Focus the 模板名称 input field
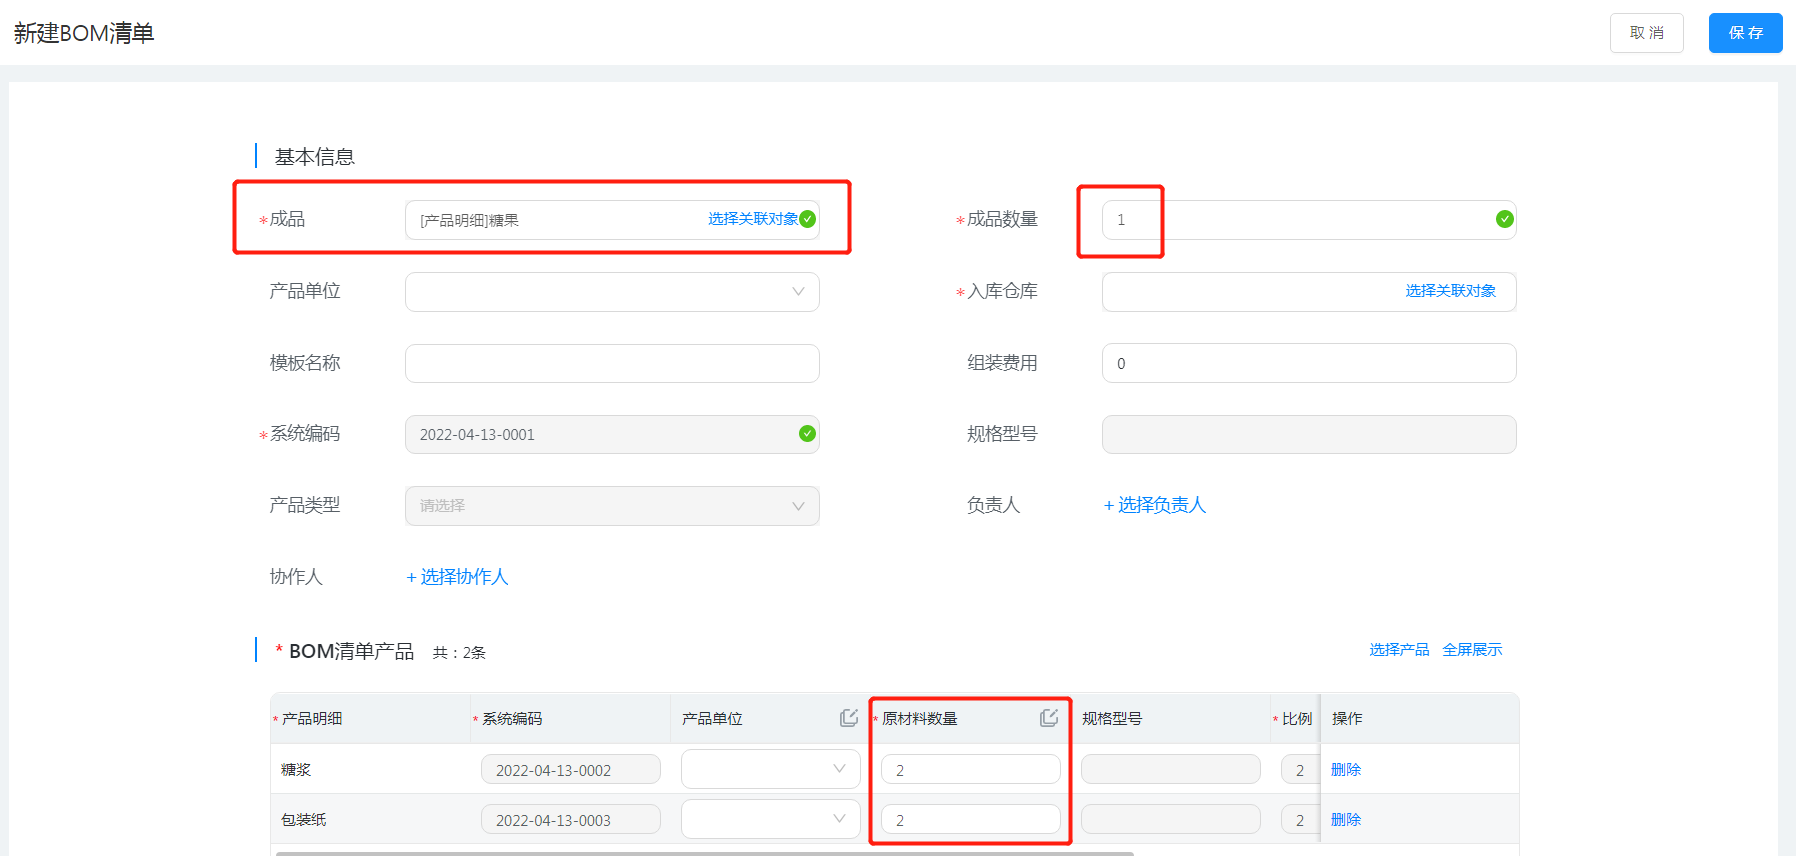 coord(612,363)
